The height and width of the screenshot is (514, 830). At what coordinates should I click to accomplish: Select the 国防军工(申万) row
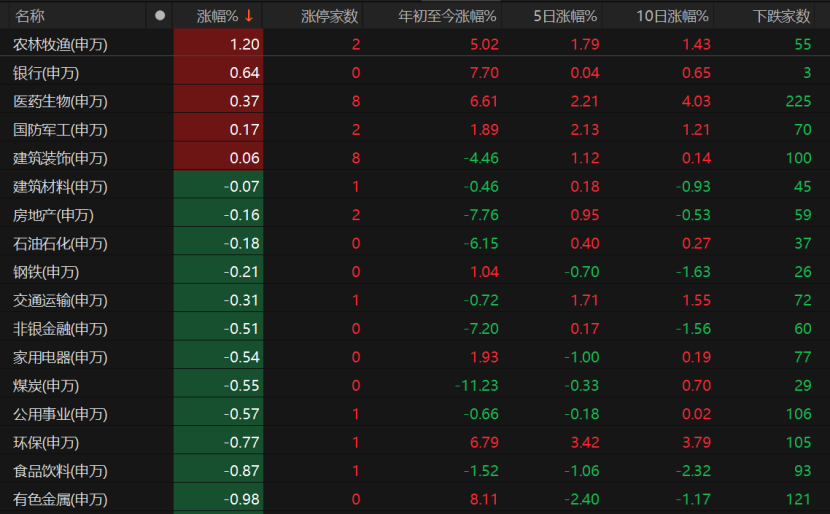tap(60, 129)
